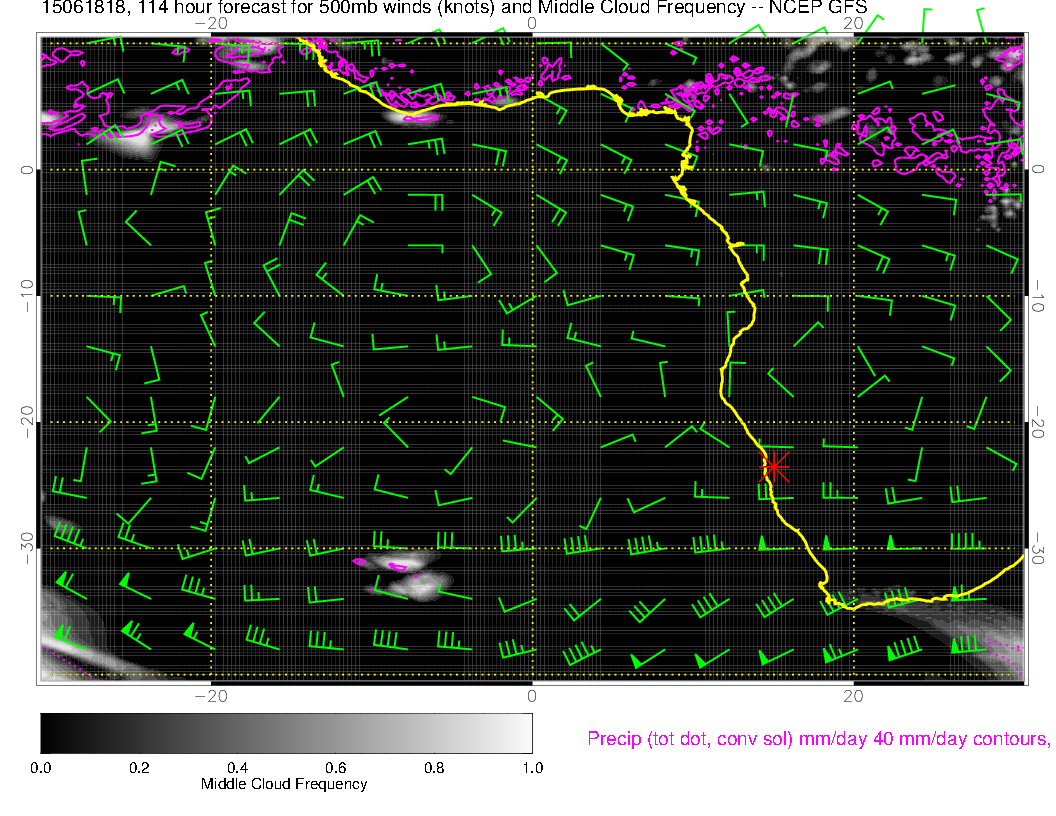Click the equator and prime meridian grid intersection
This screenshot has height=816, width=1056.
point(532,170)
